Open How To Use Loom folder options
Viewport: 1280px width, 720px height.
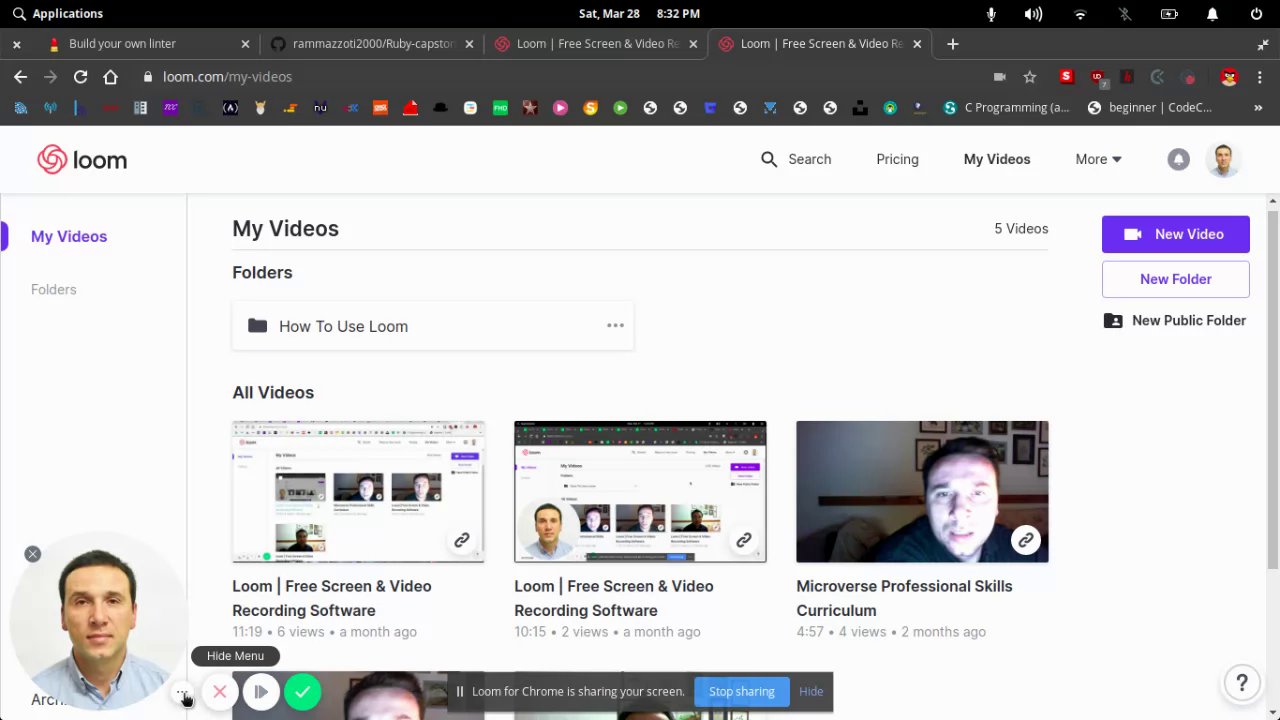(x=615, y=326)
